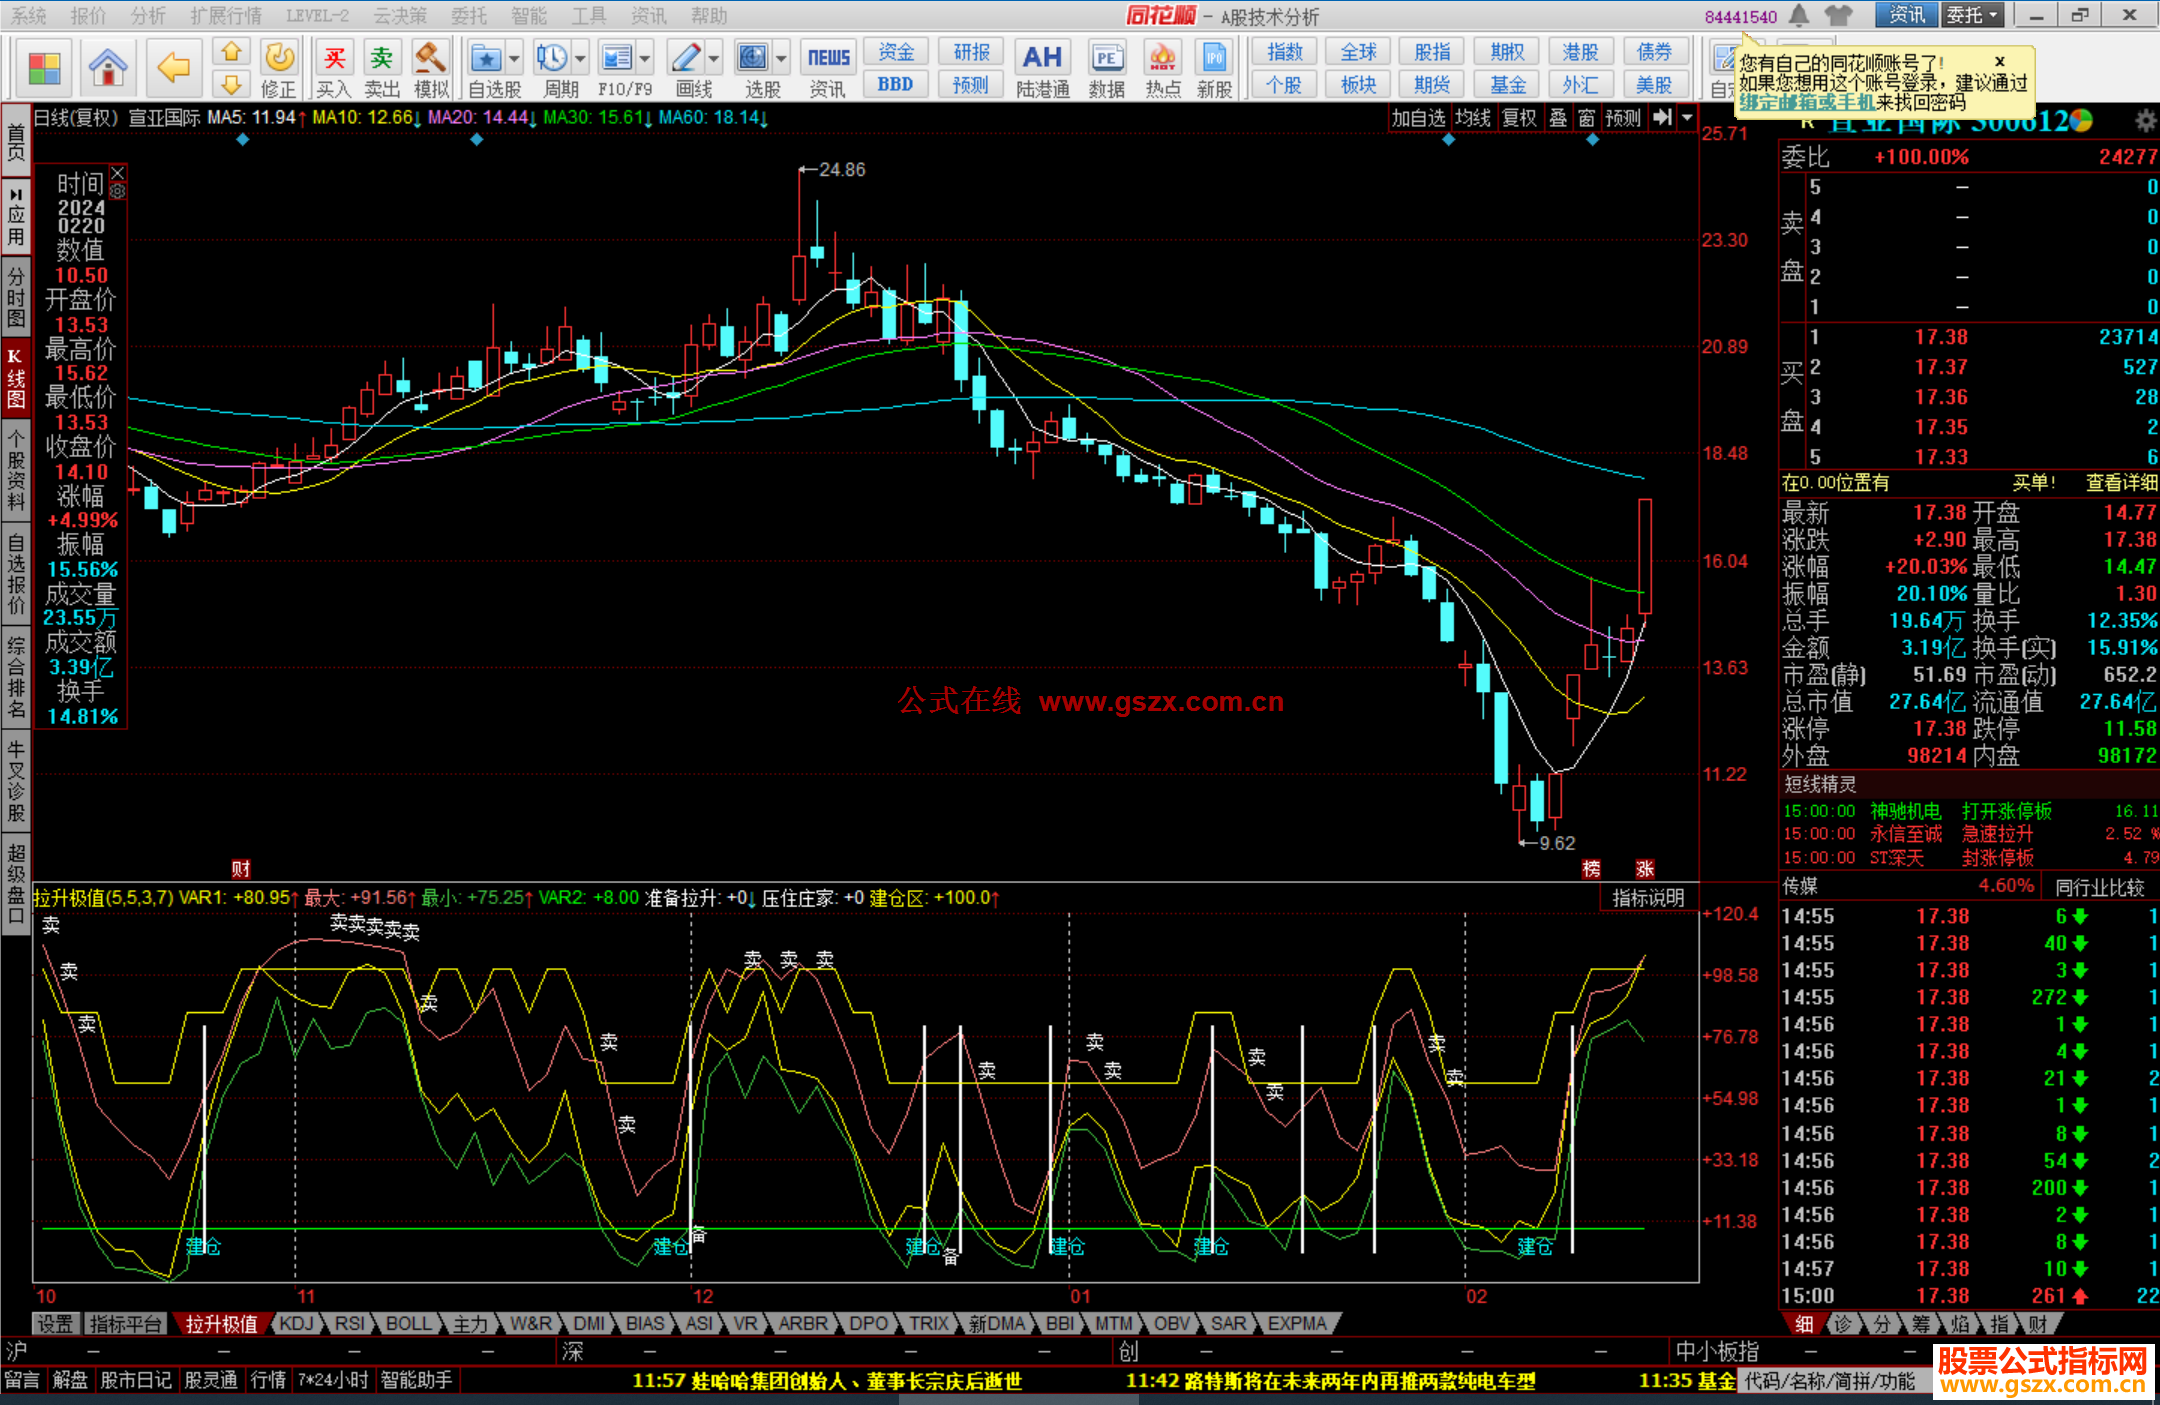Viewport: 2160px width, 1405px height.
Task: Expand the 周期 period dropdown arrow
Action: pos(580,58)
